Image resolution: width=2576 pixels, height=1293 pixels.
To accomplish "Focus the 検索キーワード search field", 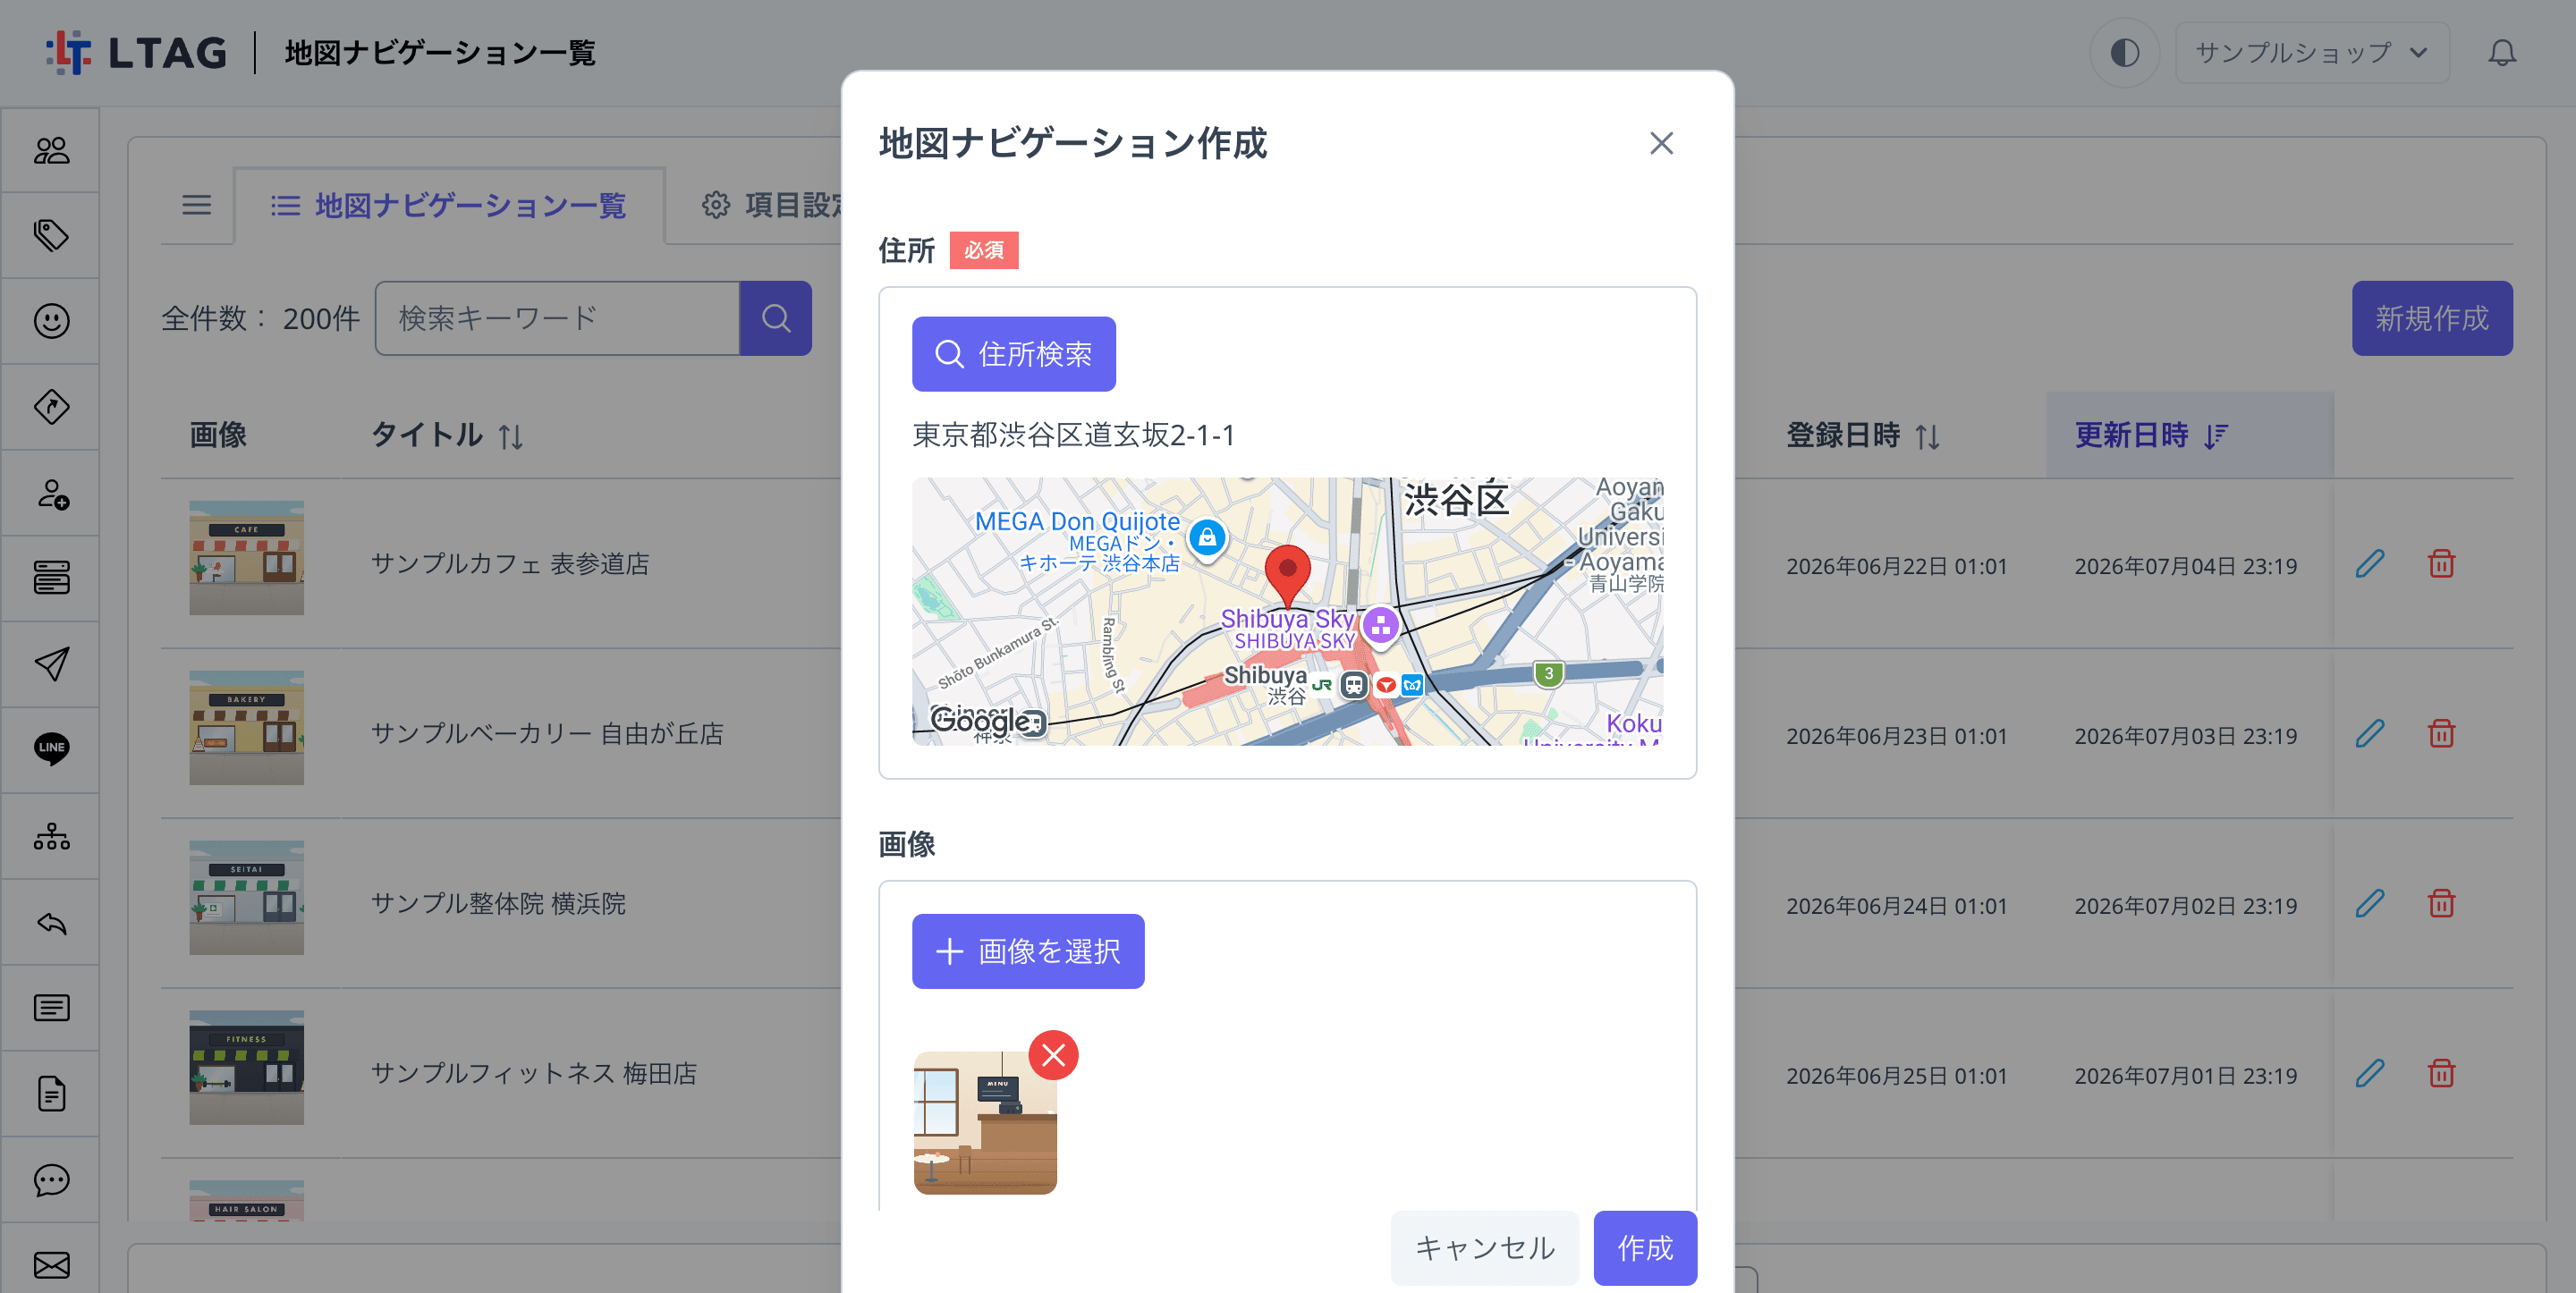I will click(557, 318).
